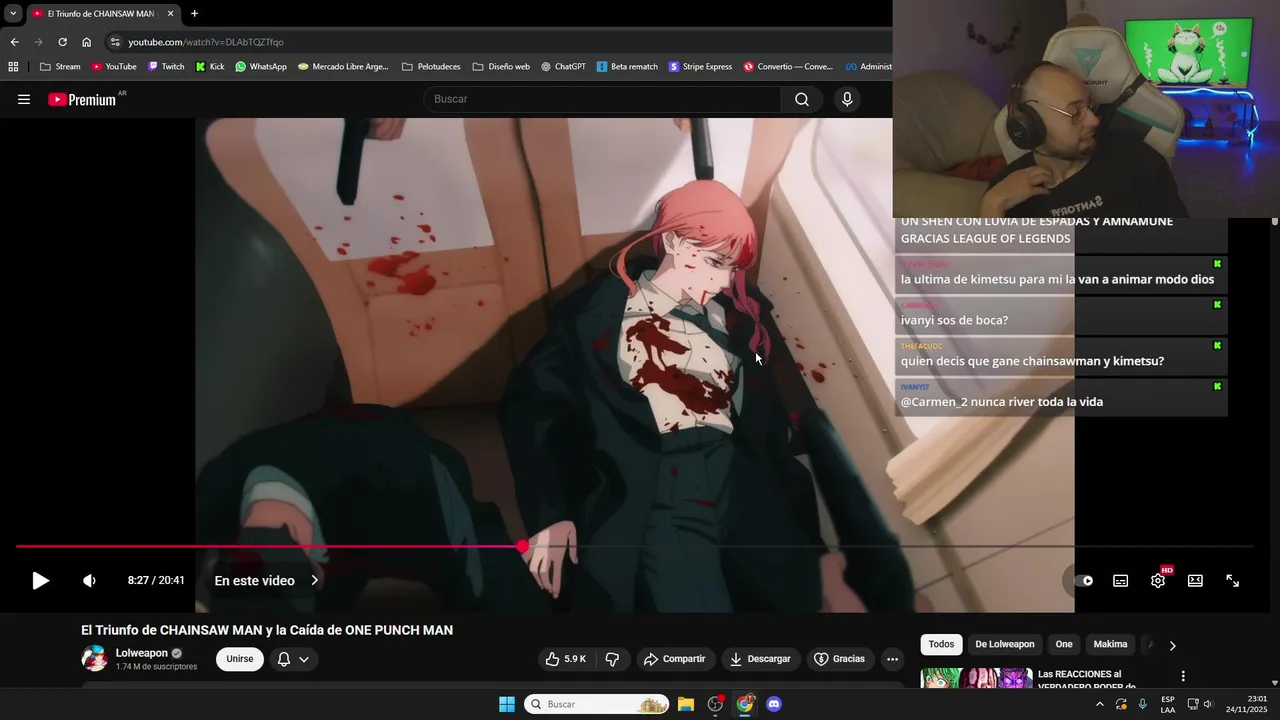The image size is (1280, 720).
Task: Open the YouTube hamburger guide menu
Action: click(x=24, y=99)
